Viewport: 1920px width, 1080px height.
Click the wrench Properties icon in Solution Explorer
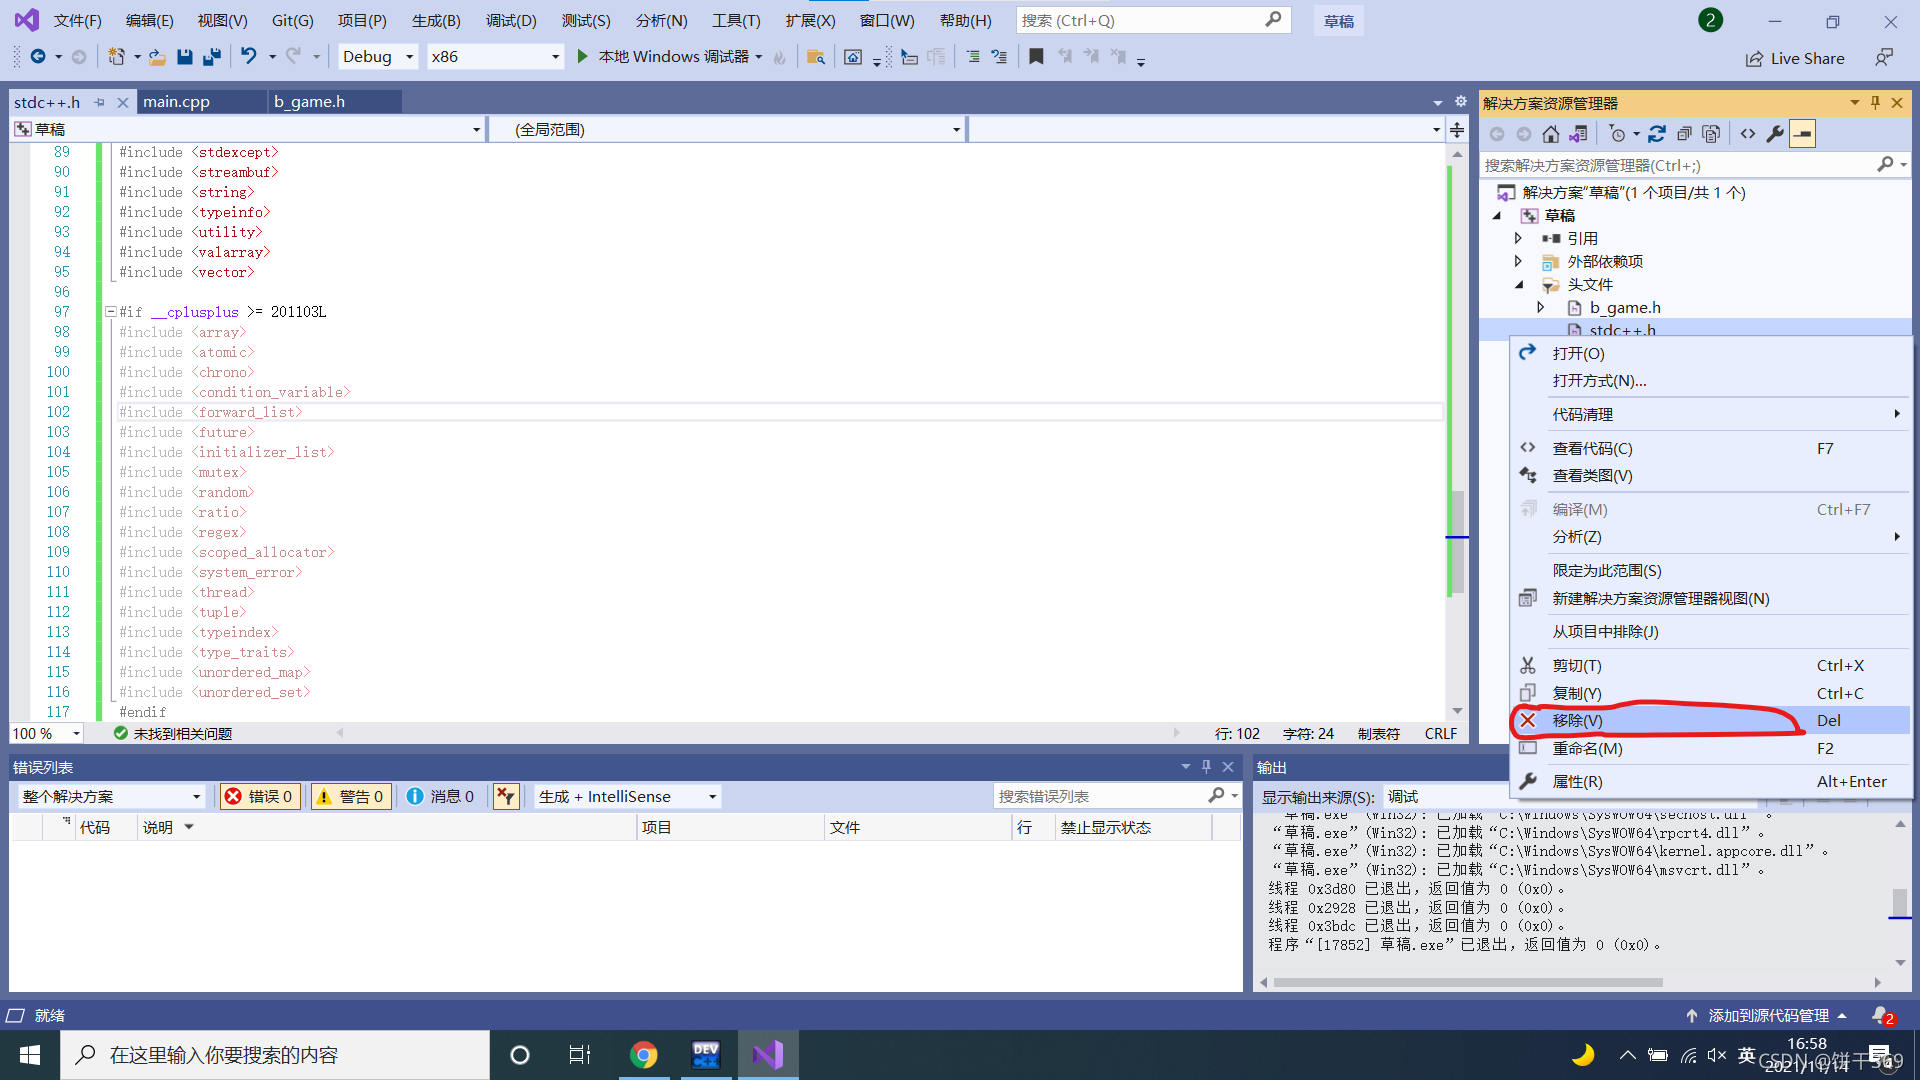tap(1775, 134)
